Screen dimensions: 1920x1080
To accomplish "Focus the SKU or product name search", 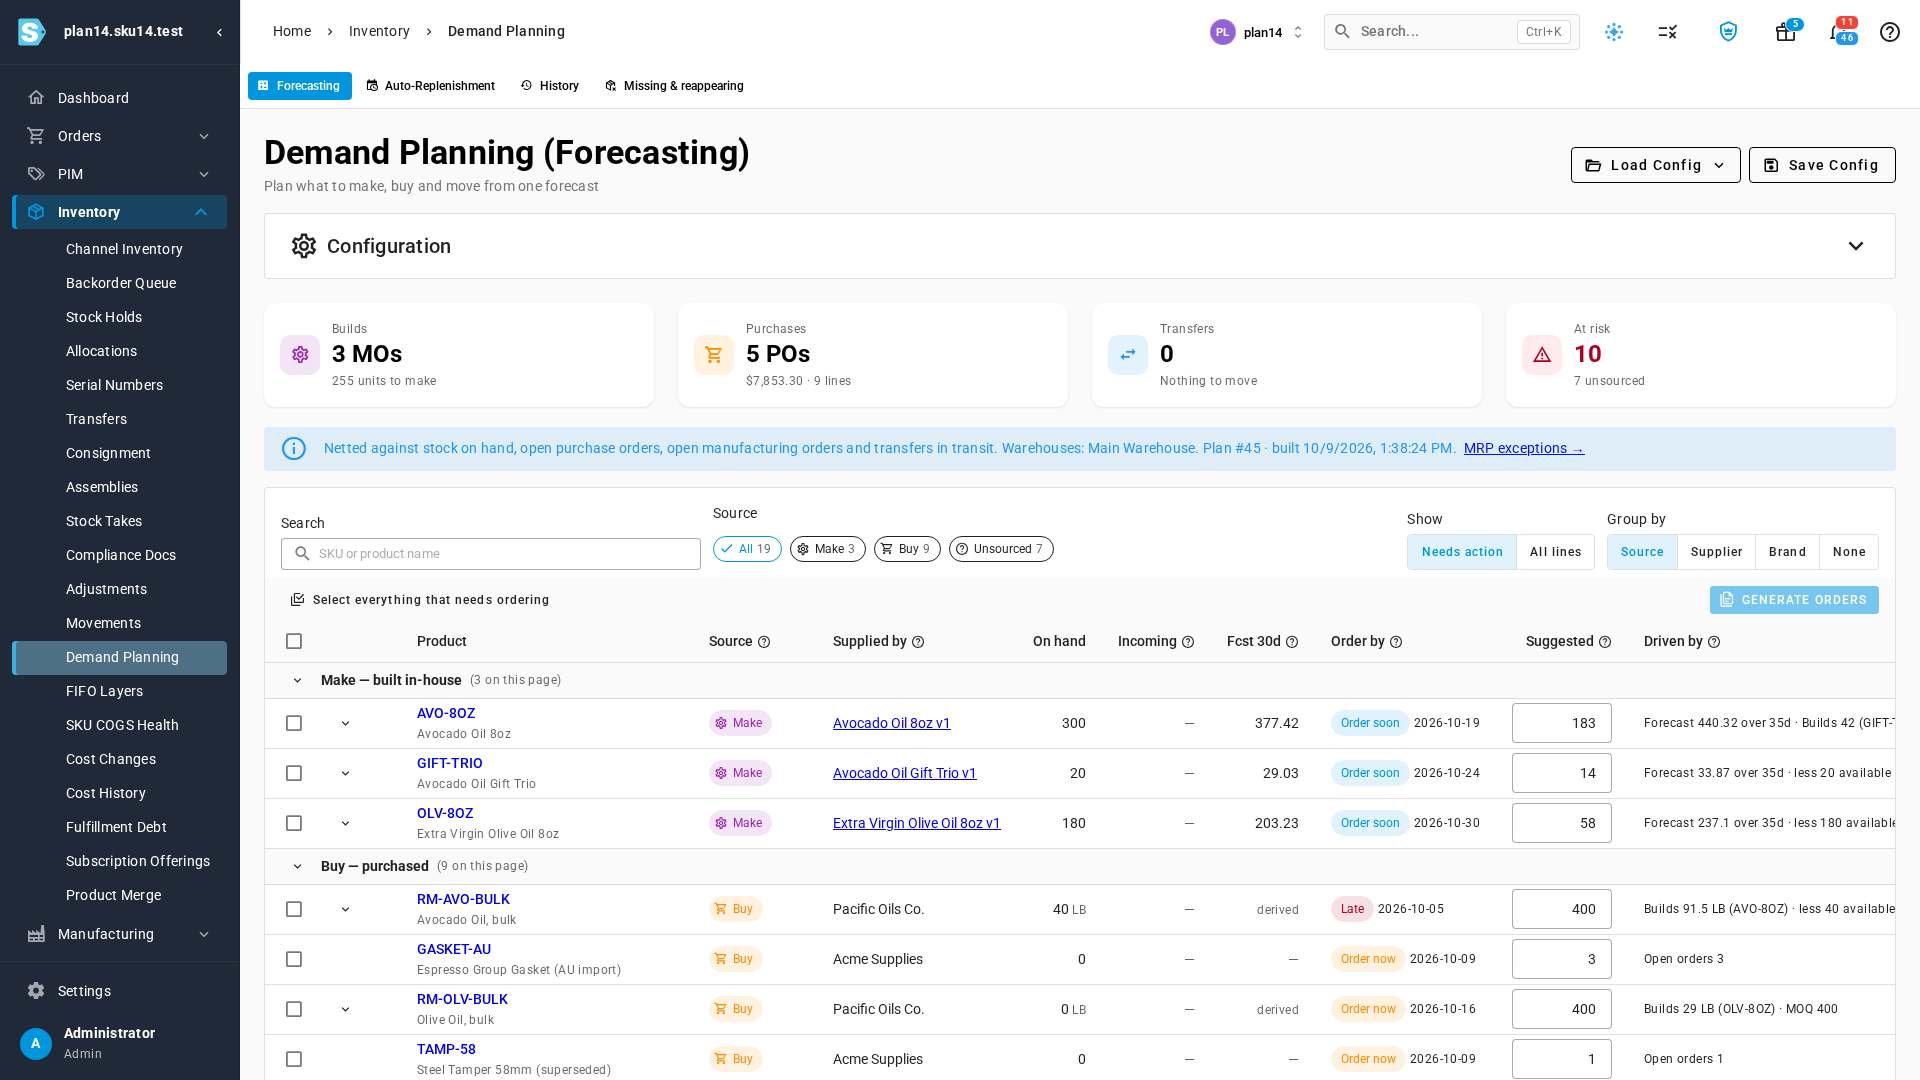I will [x=491, y=554].
